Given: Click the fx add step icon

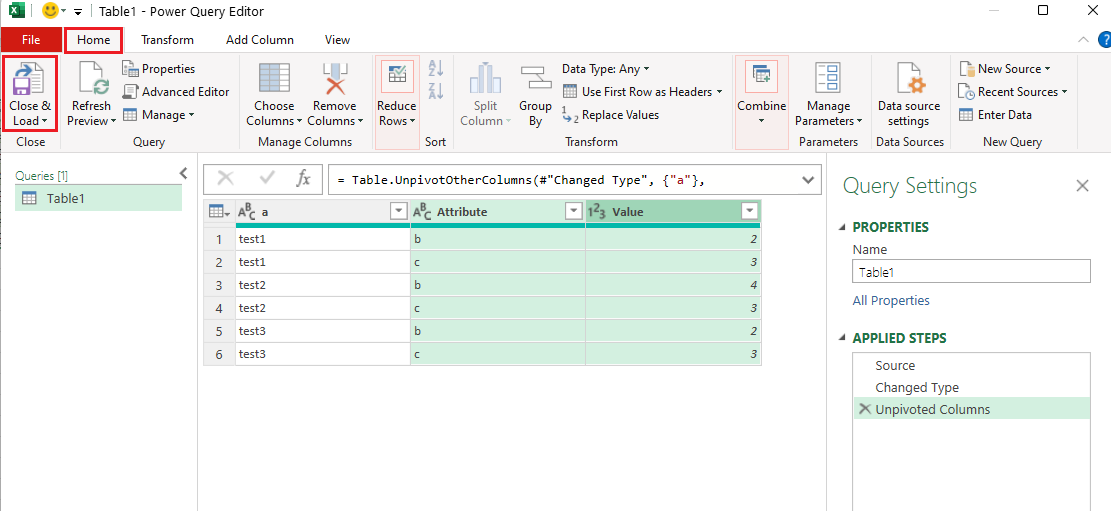Looking at the screenshot, I should 303,179.
